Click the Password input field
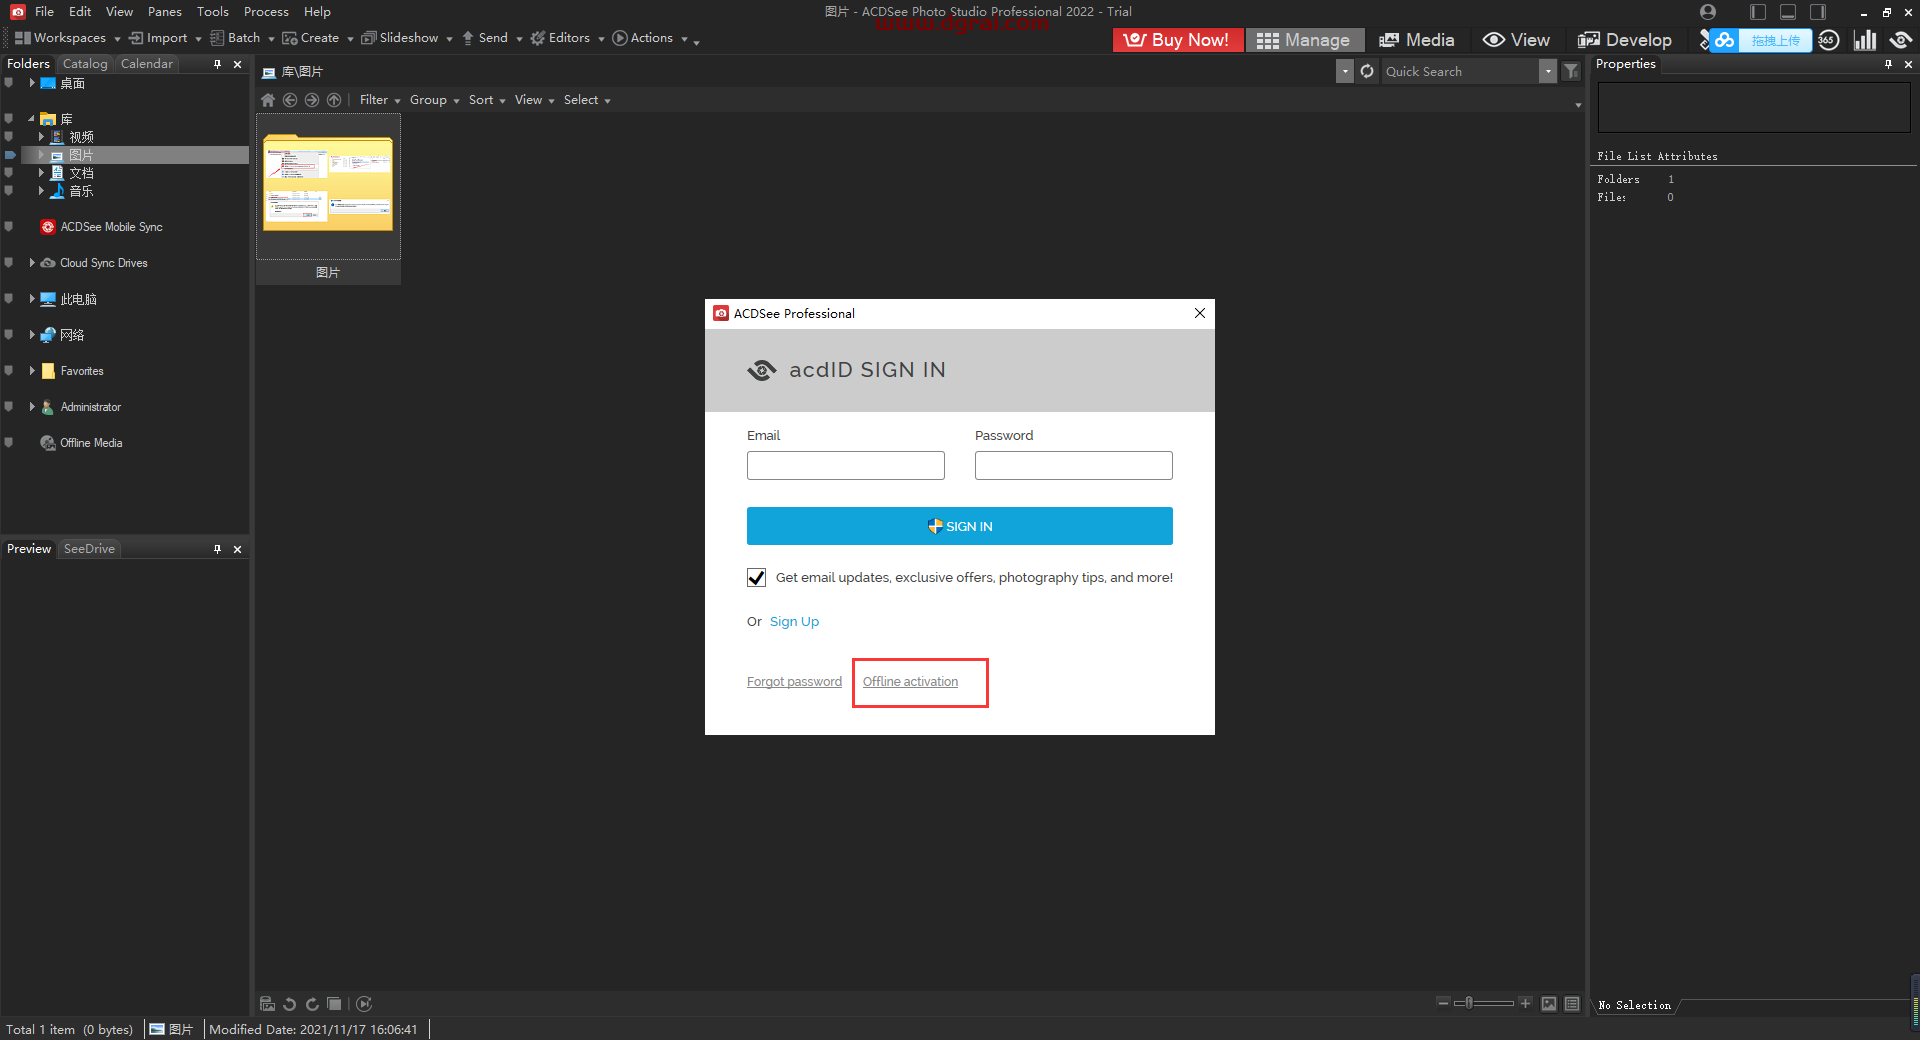Screen dimensions: 1920x1040 click(x=1073, y=465)
